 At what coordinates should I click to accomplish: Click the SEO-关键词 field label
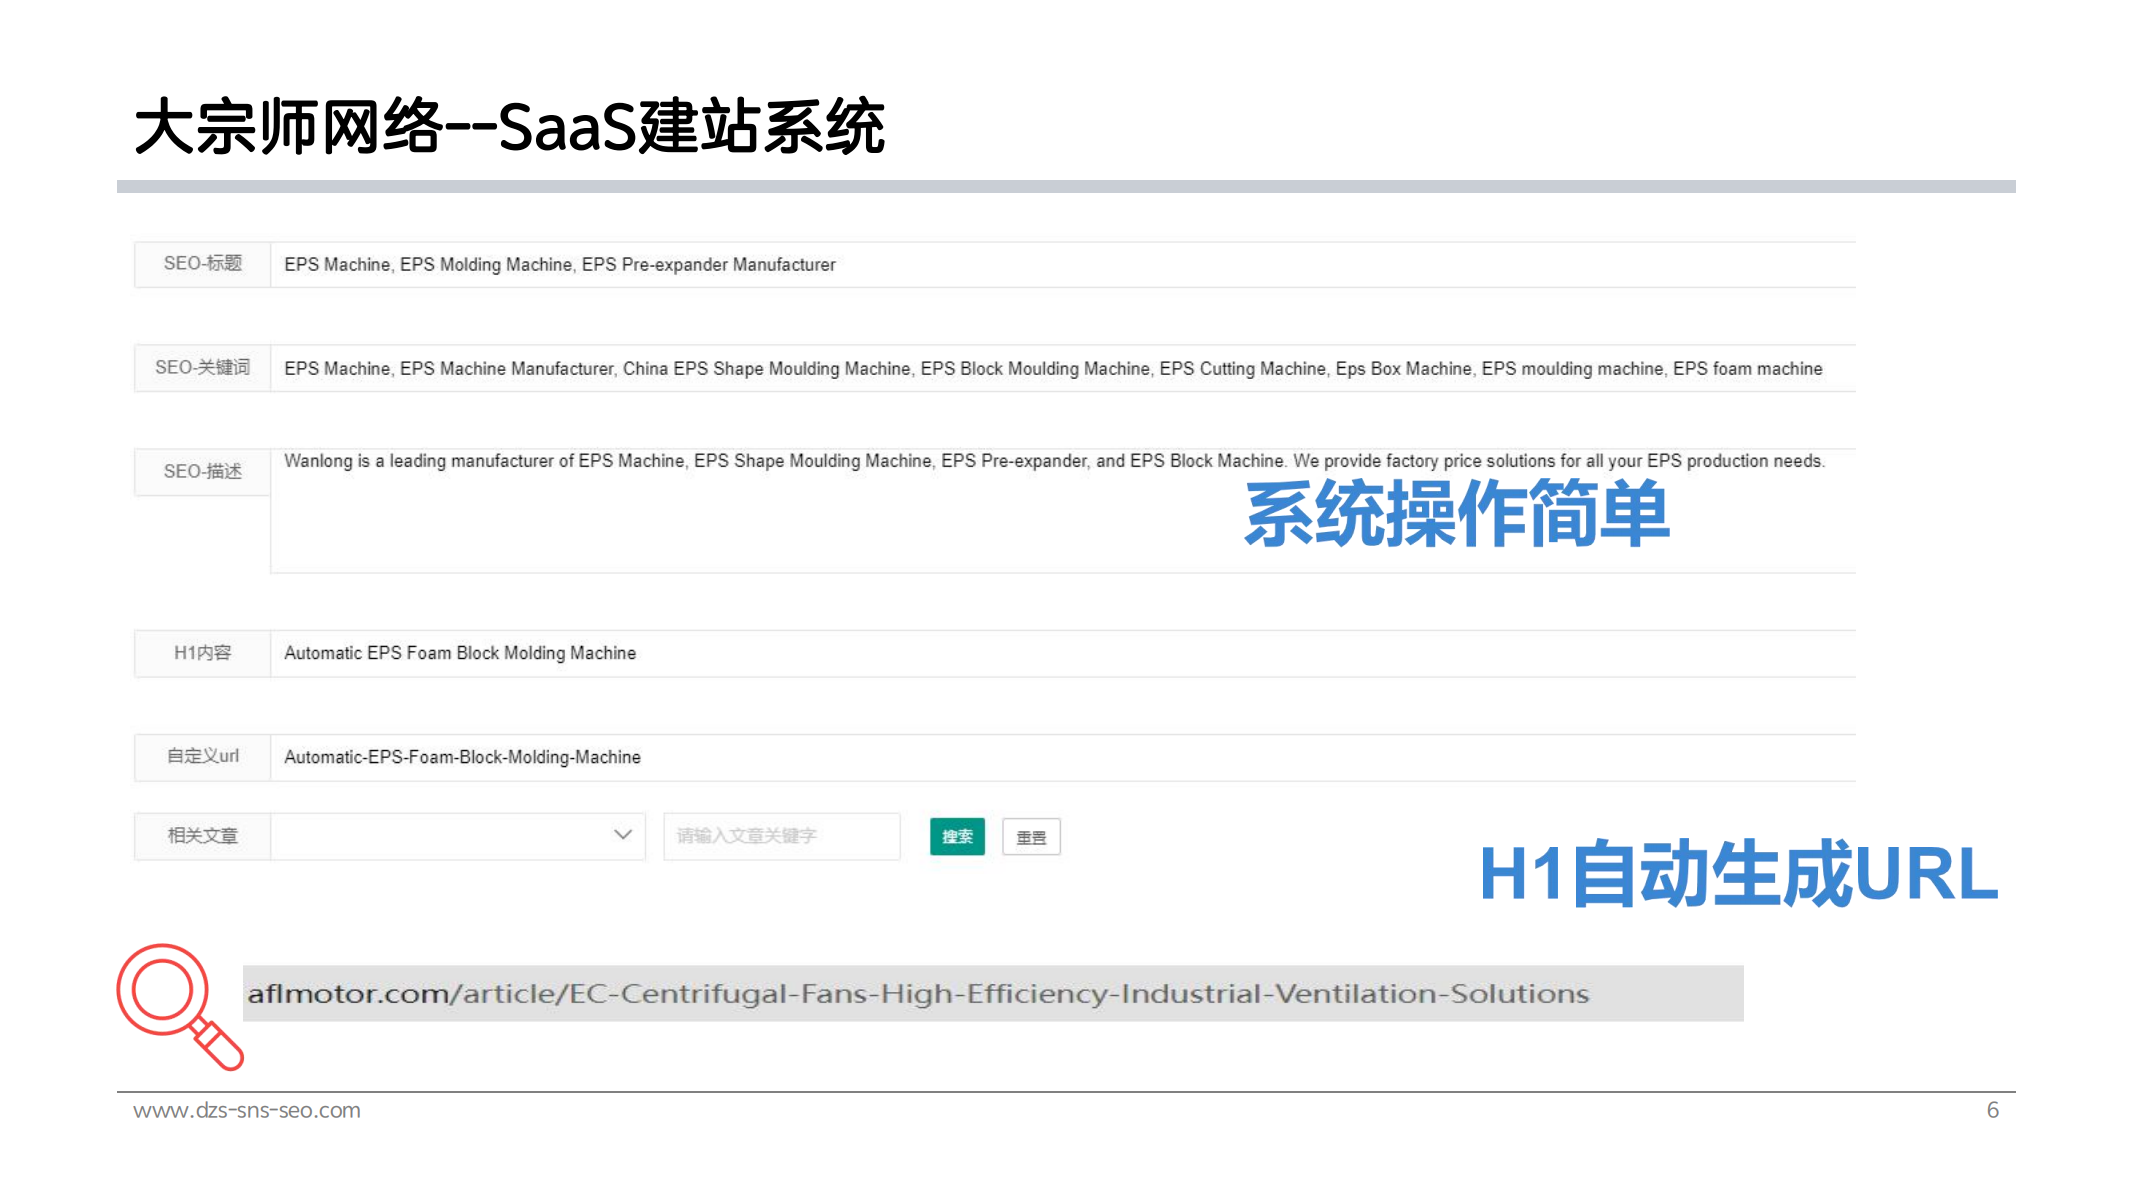coord(203,368)
